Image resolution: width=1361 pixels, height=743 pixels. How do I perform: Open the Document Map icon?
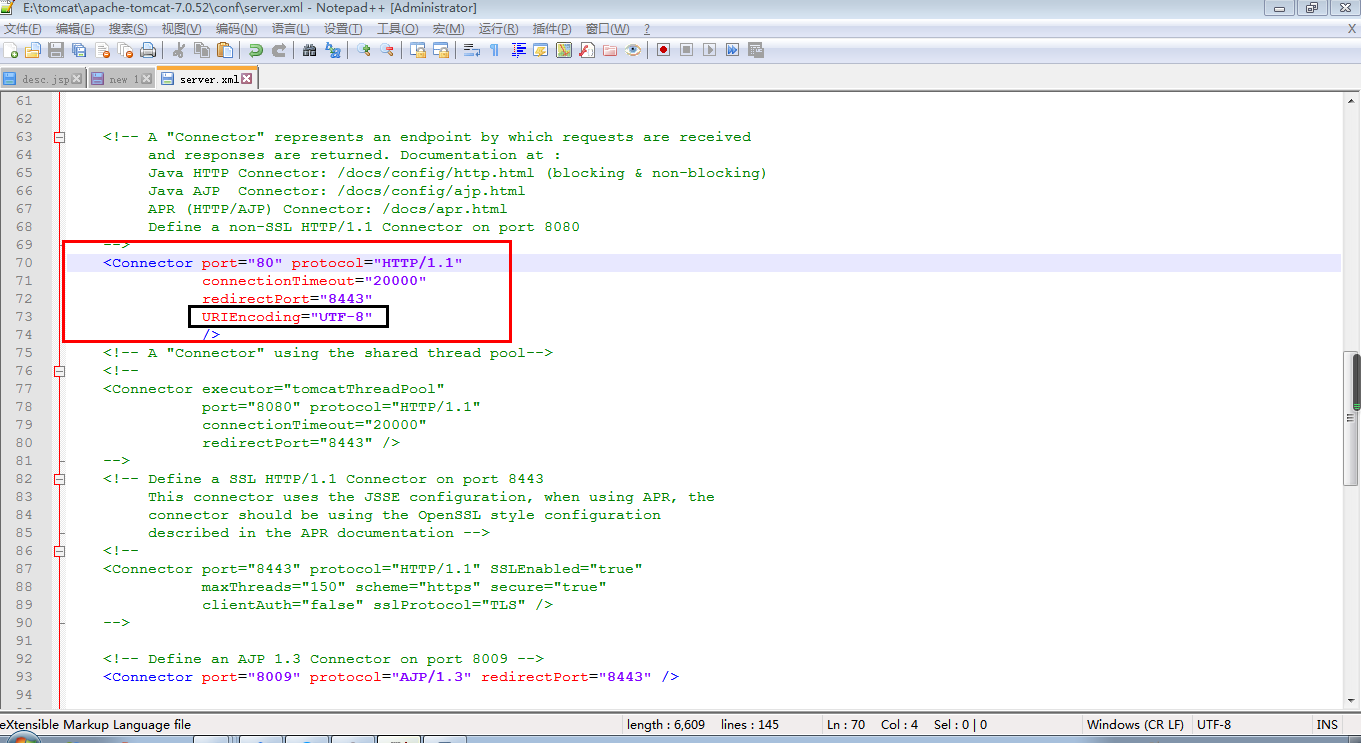563,50
